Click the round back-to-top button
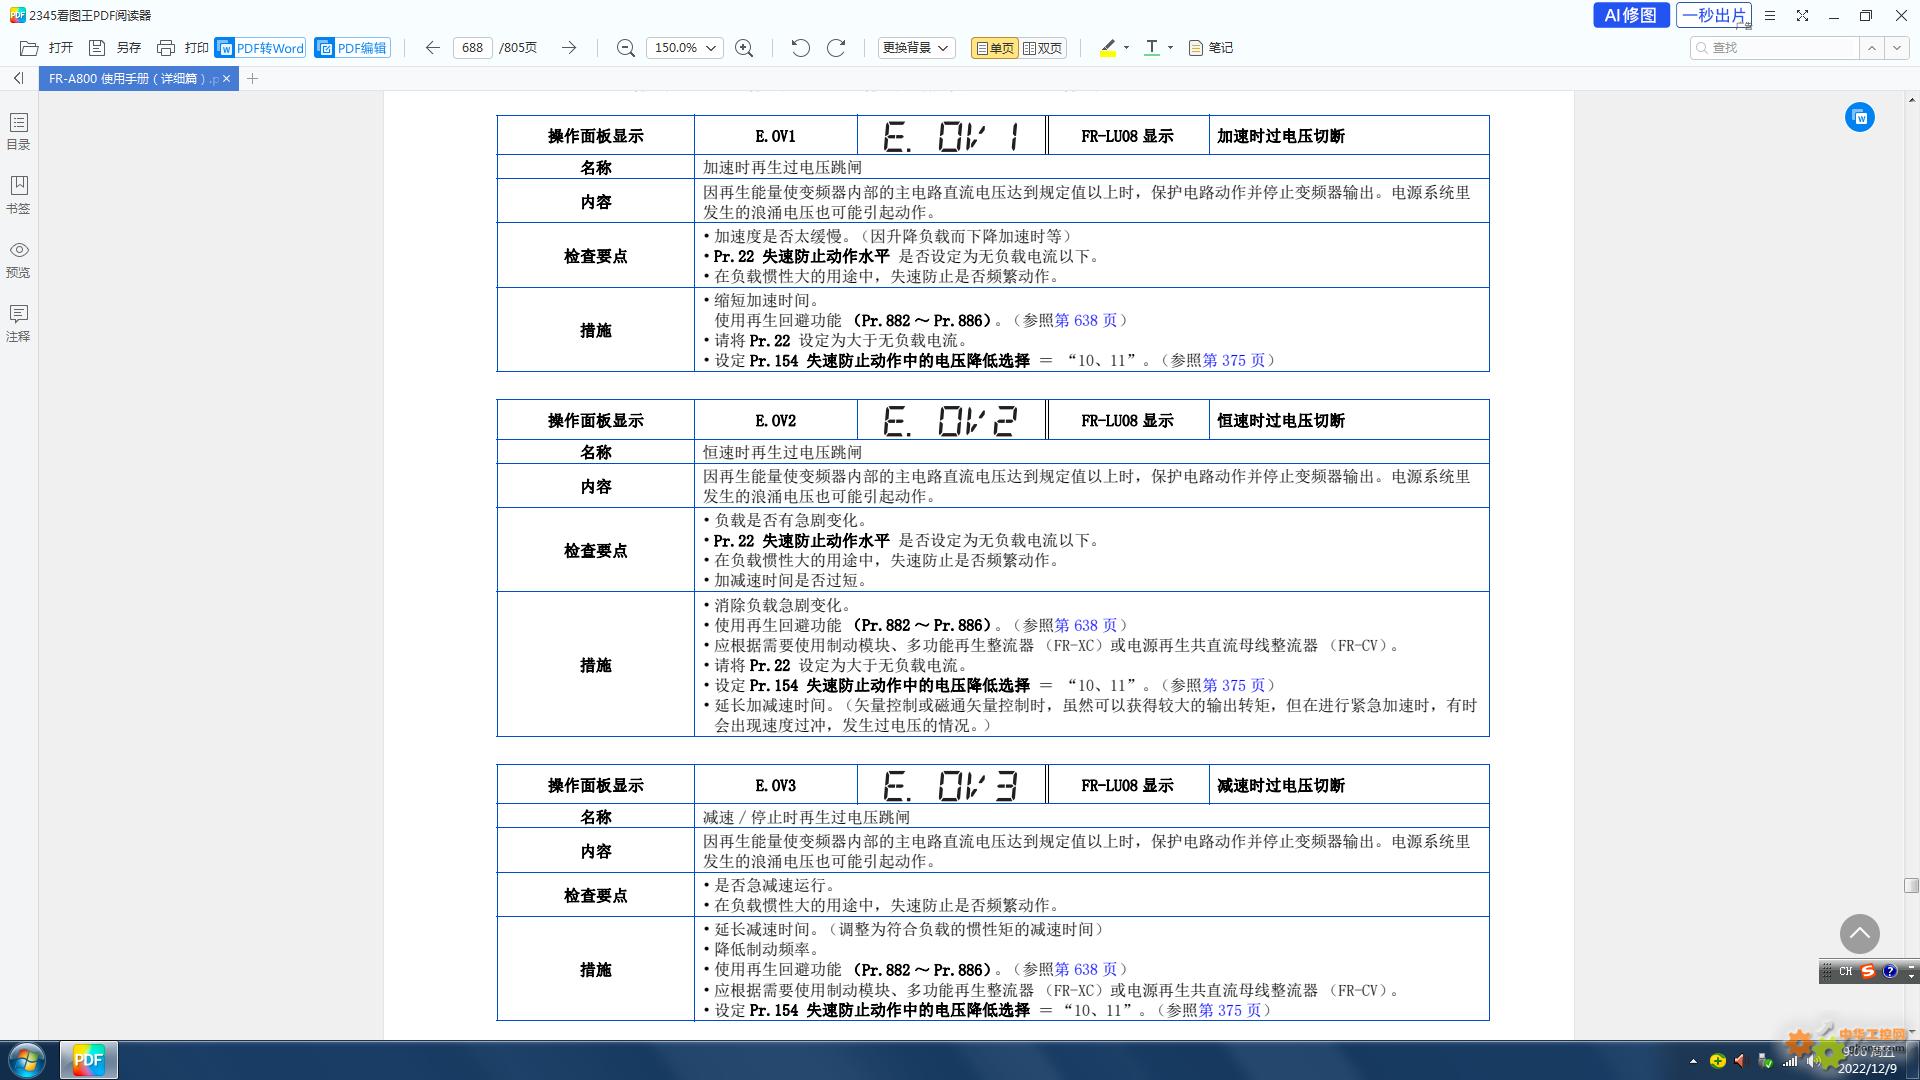Screen dimensions: 1920x1080 1859,934
